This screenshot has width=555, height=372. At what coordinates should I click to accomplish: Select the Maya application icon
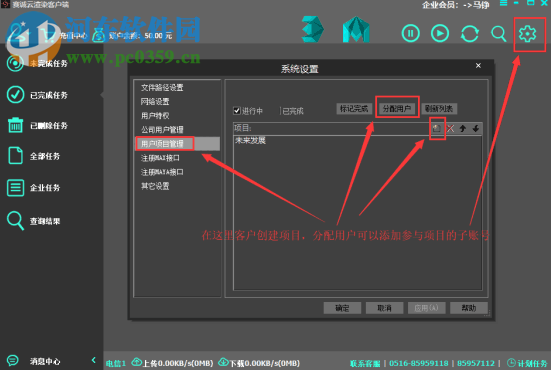[356, 30]
